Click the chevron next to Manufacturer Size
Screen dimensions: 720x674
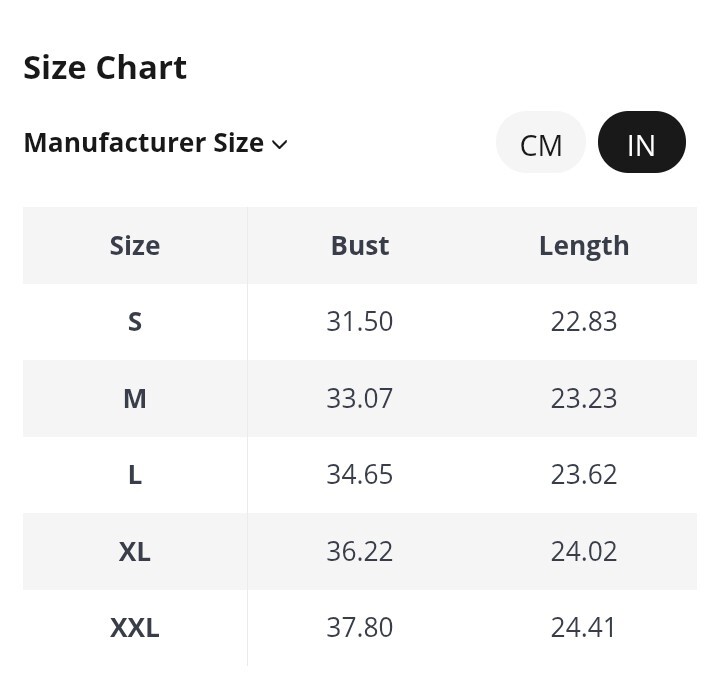coord(280,144)
